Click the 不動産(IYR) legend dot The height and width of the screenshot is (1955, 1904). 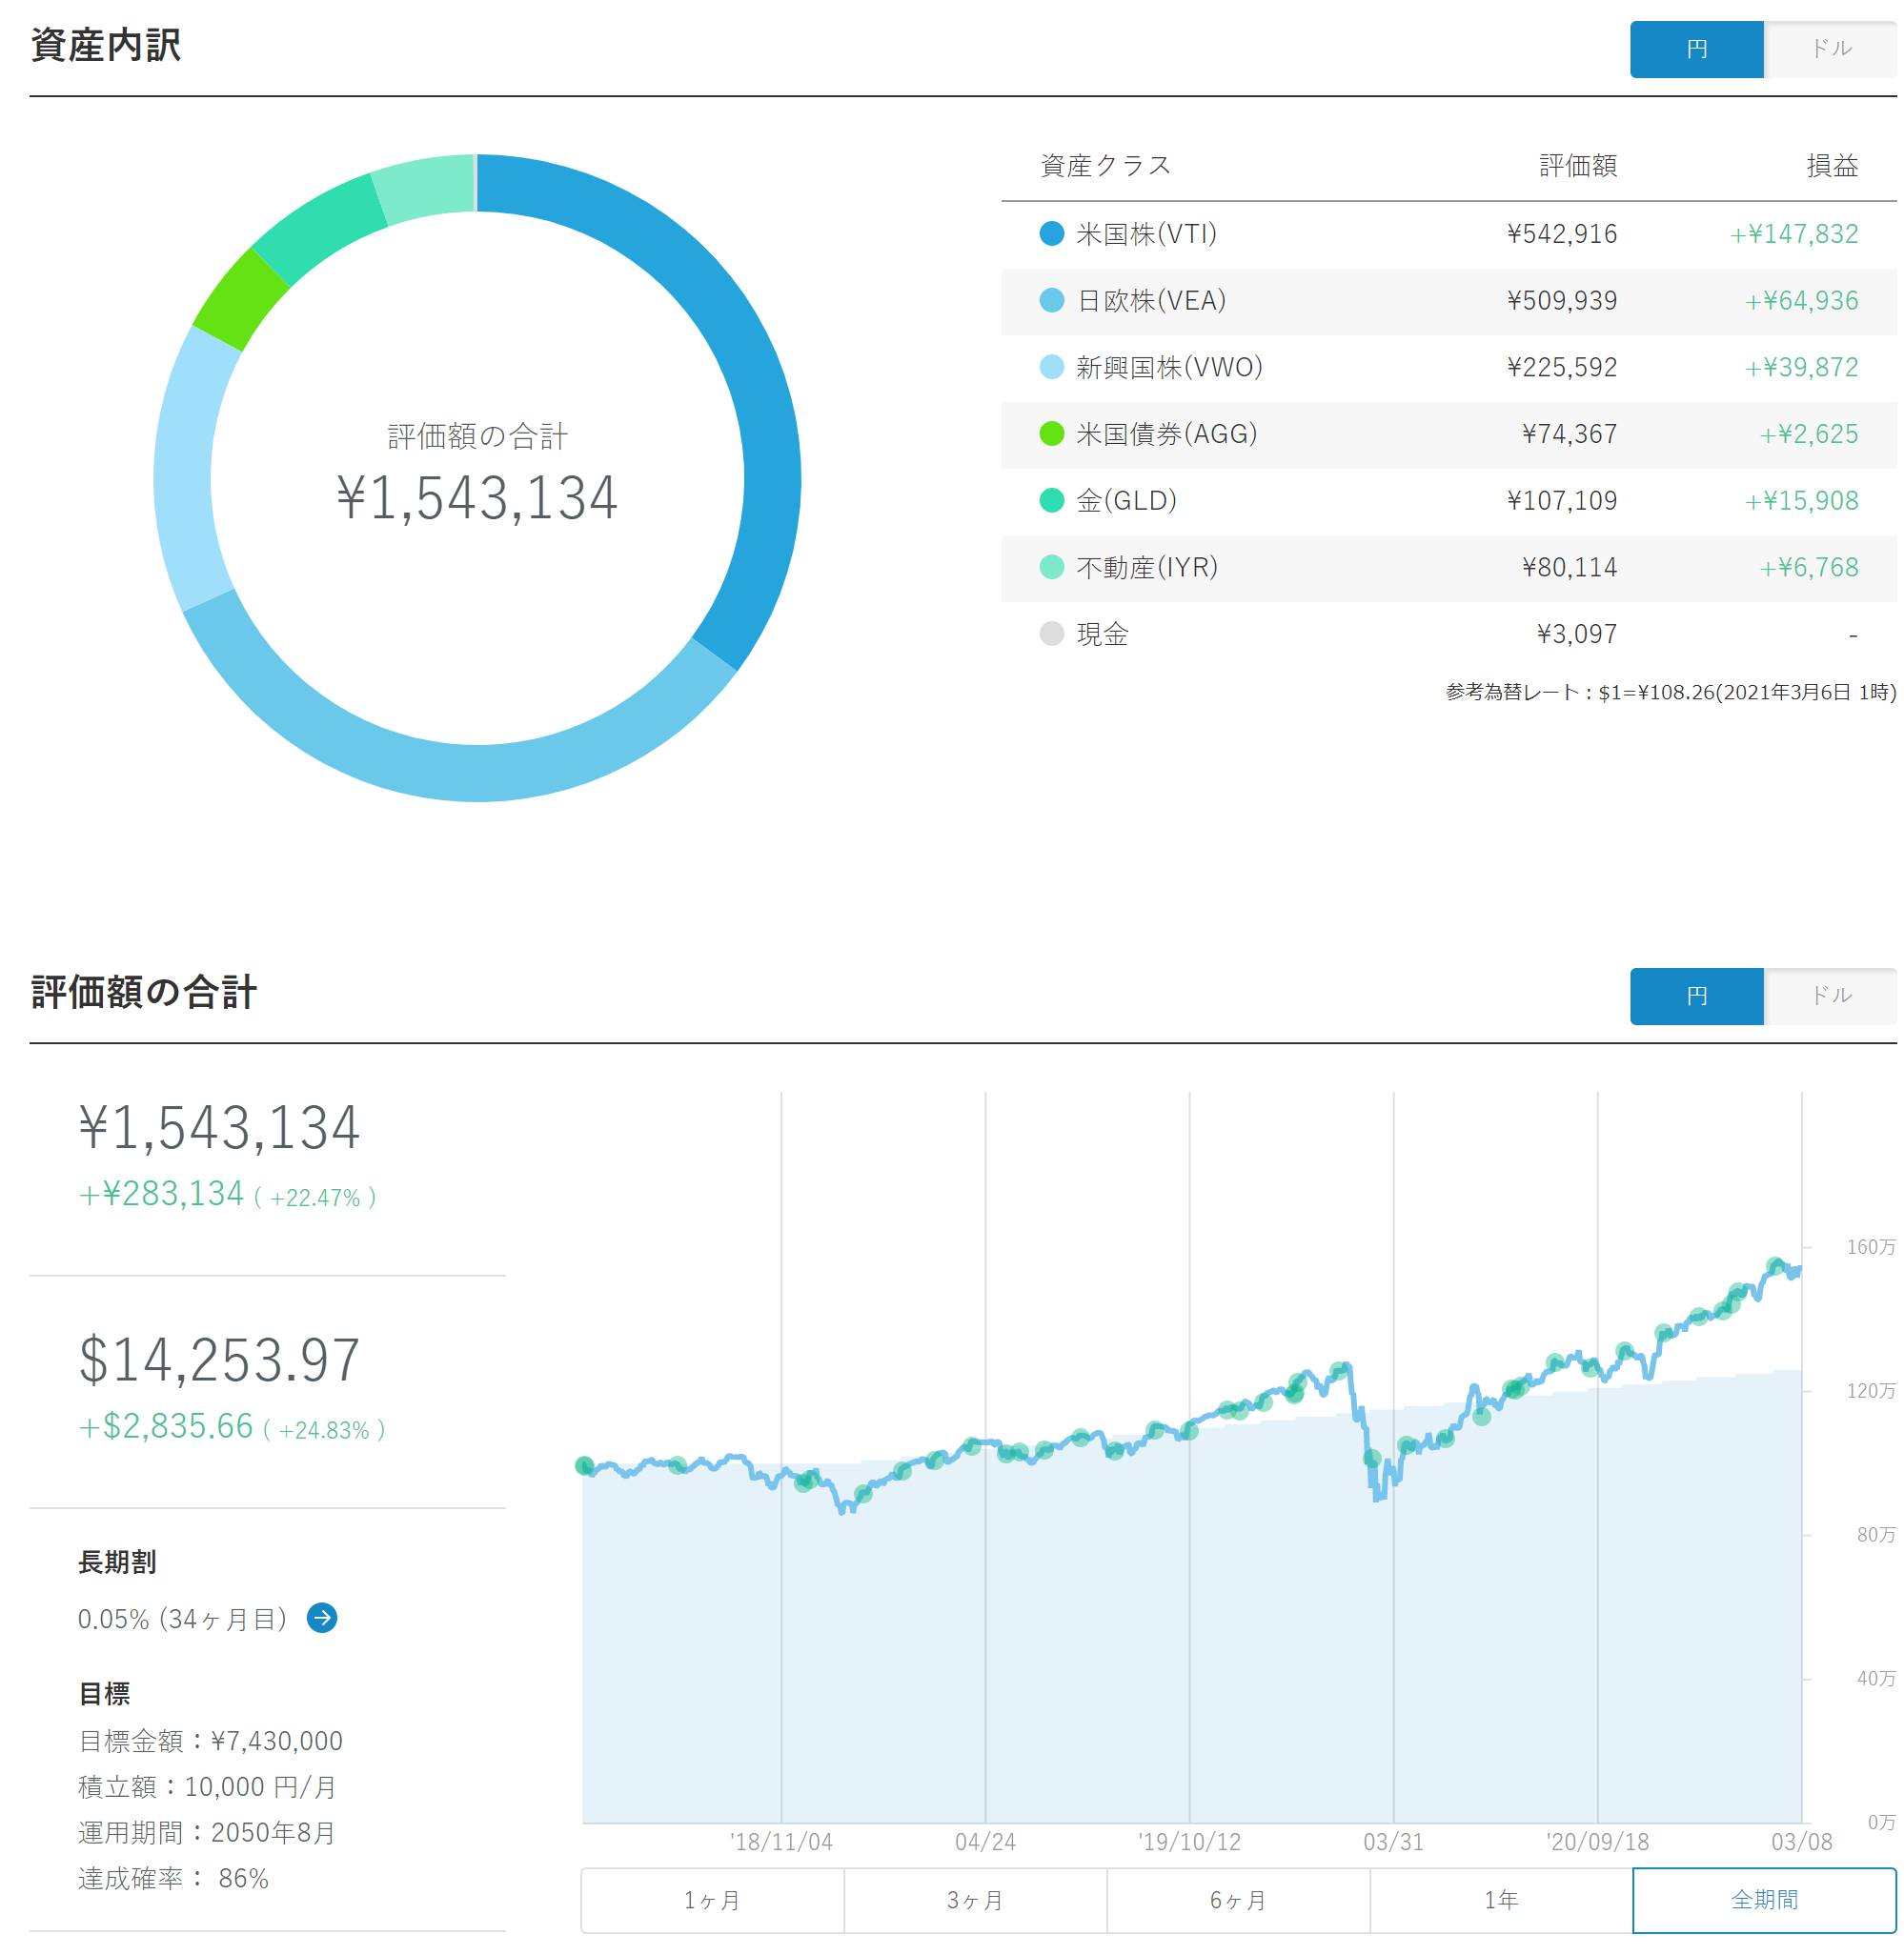tap(1051, 567)
